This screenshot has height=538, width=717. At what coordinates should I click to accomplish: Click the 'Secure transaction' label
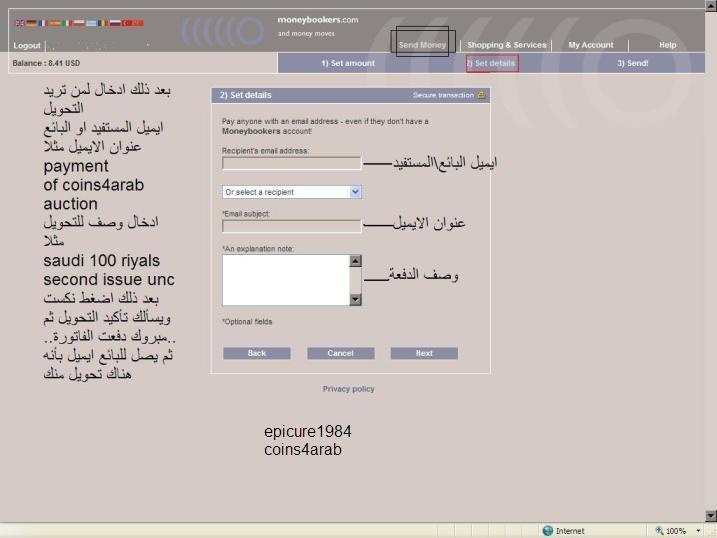click(x=443, y=95)
